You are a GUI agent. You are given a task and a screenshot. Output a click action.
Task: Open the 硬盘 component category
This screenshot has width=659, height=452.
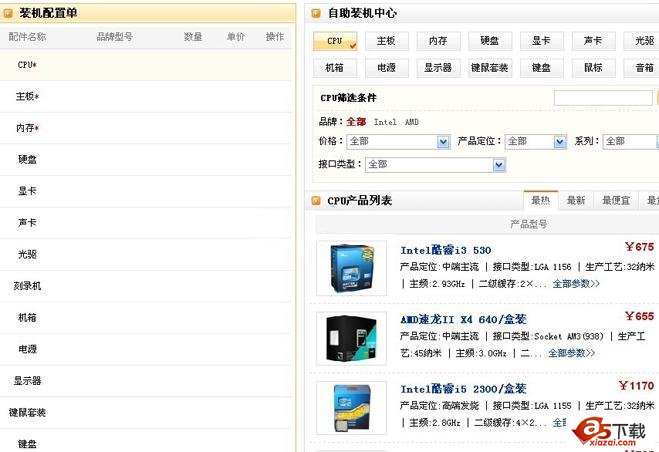tap(490, 41)
